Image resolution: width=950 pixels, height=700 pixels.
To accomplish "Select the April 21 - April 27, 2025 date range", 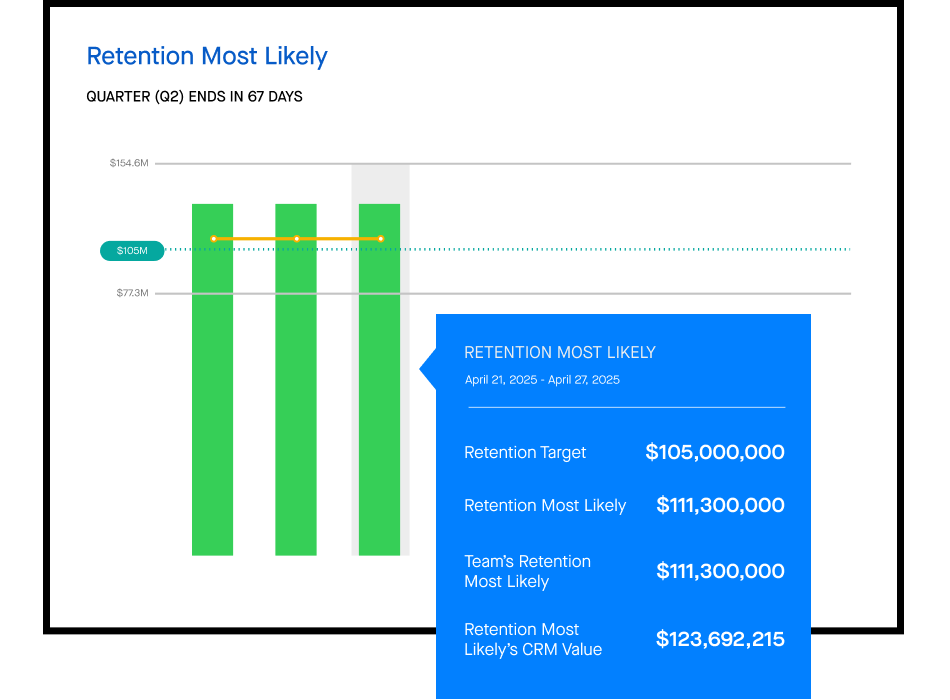I will pos(542,380).
